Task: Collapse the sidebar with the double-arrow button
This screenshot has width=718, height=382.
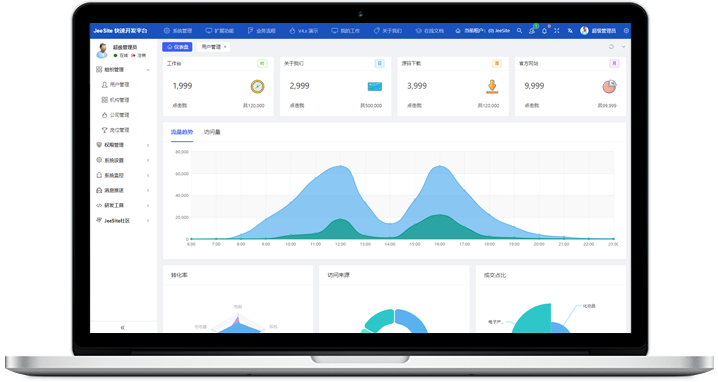Action: tap(122, 327)
